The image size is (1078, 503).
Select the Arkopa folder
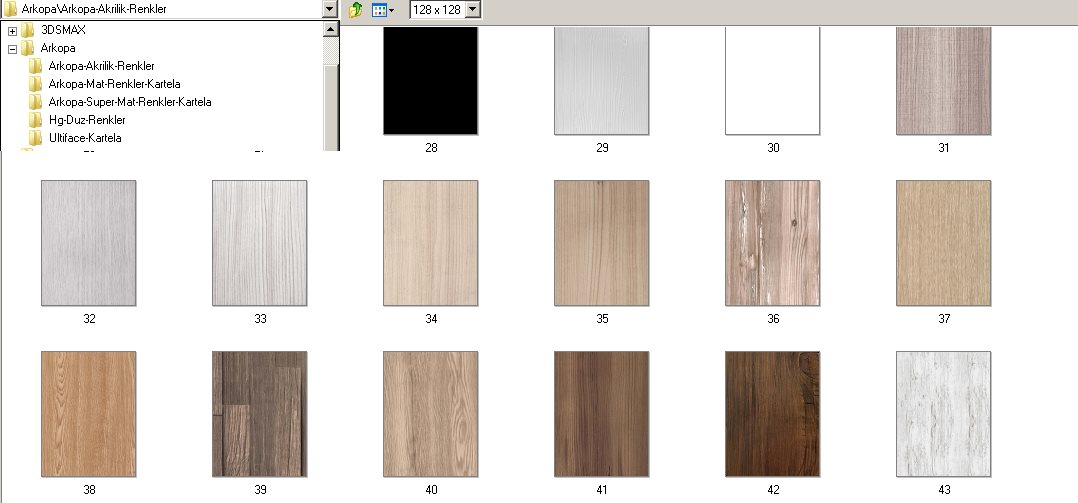pyautogui.click(x=58, y=48)
